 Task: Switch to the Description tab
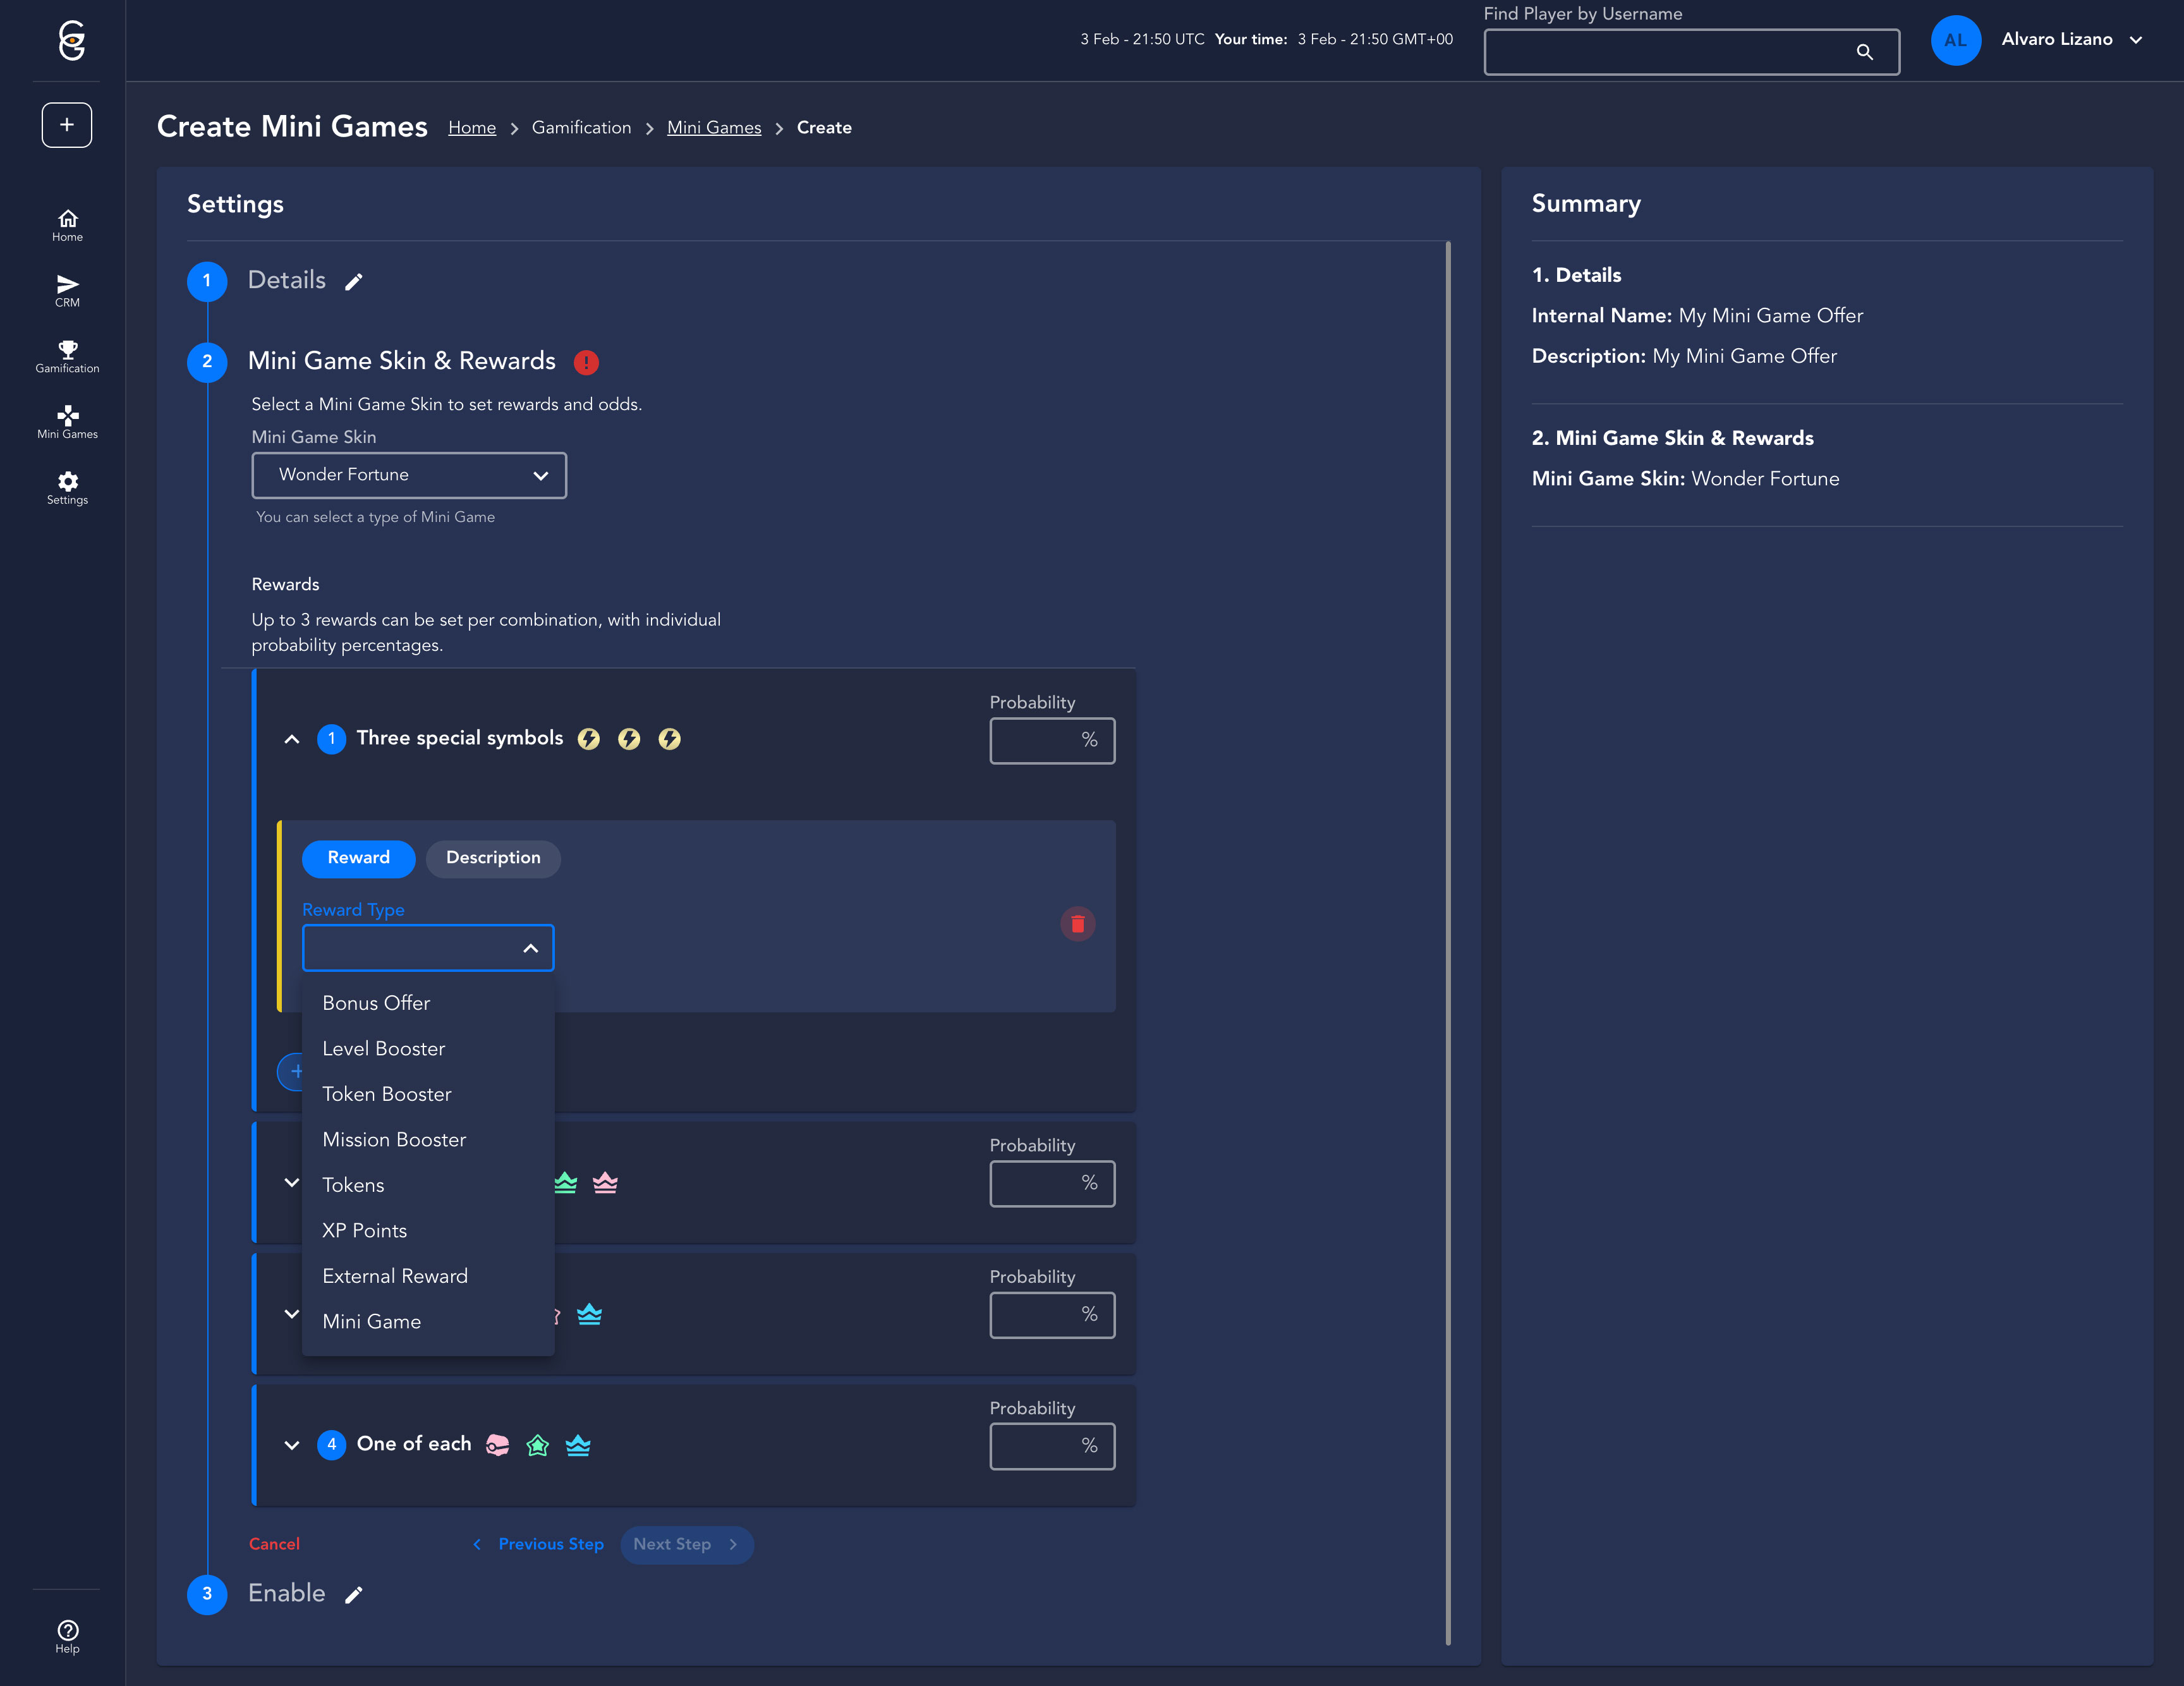493,858
